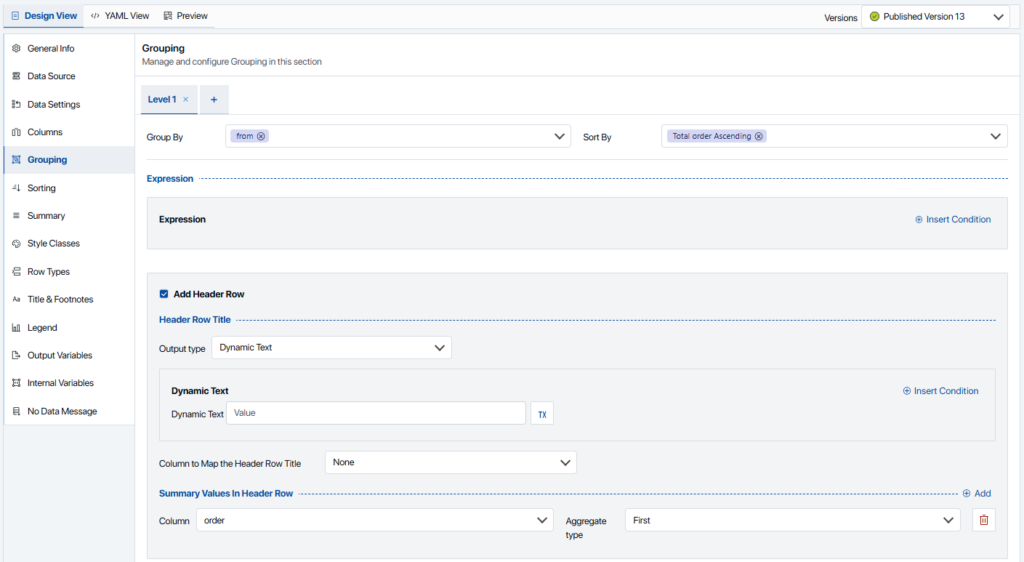Click the Style Classes palette icon
Image resolution: width=1024 pixels, height=562 pixels.
click(16, 243)
